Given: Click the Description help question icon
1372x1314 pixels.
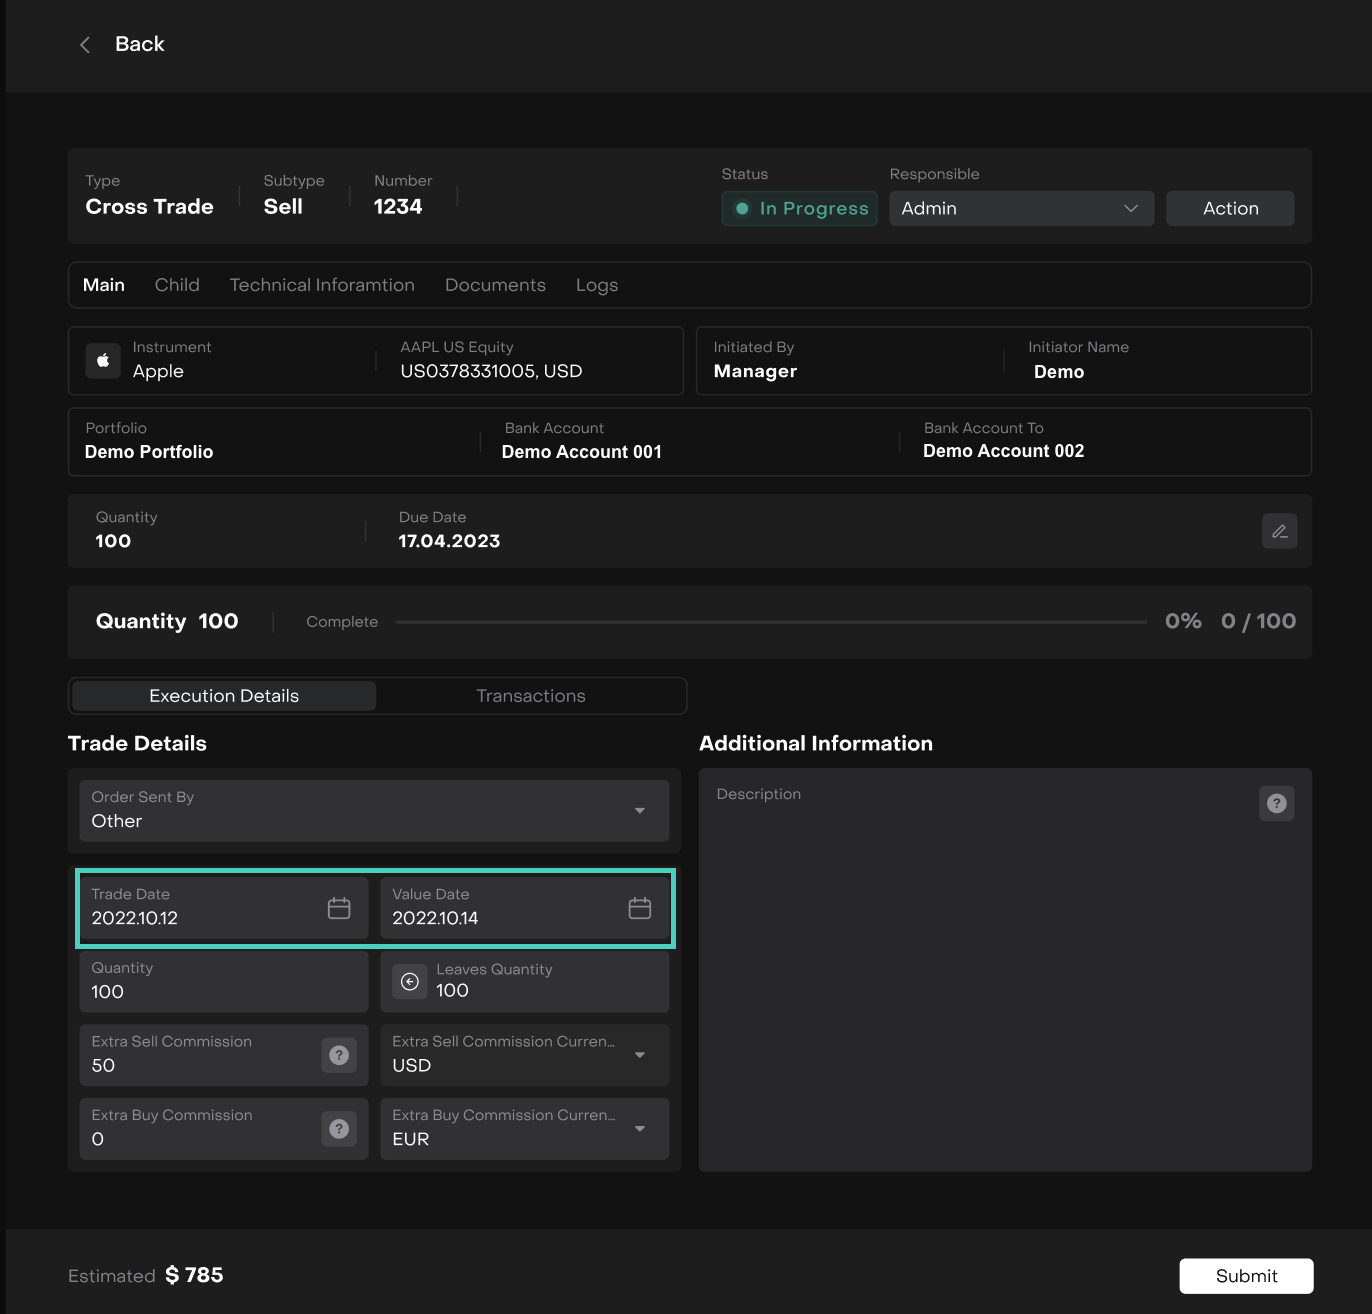Looking at the screenshot, I should (1276, 803).
